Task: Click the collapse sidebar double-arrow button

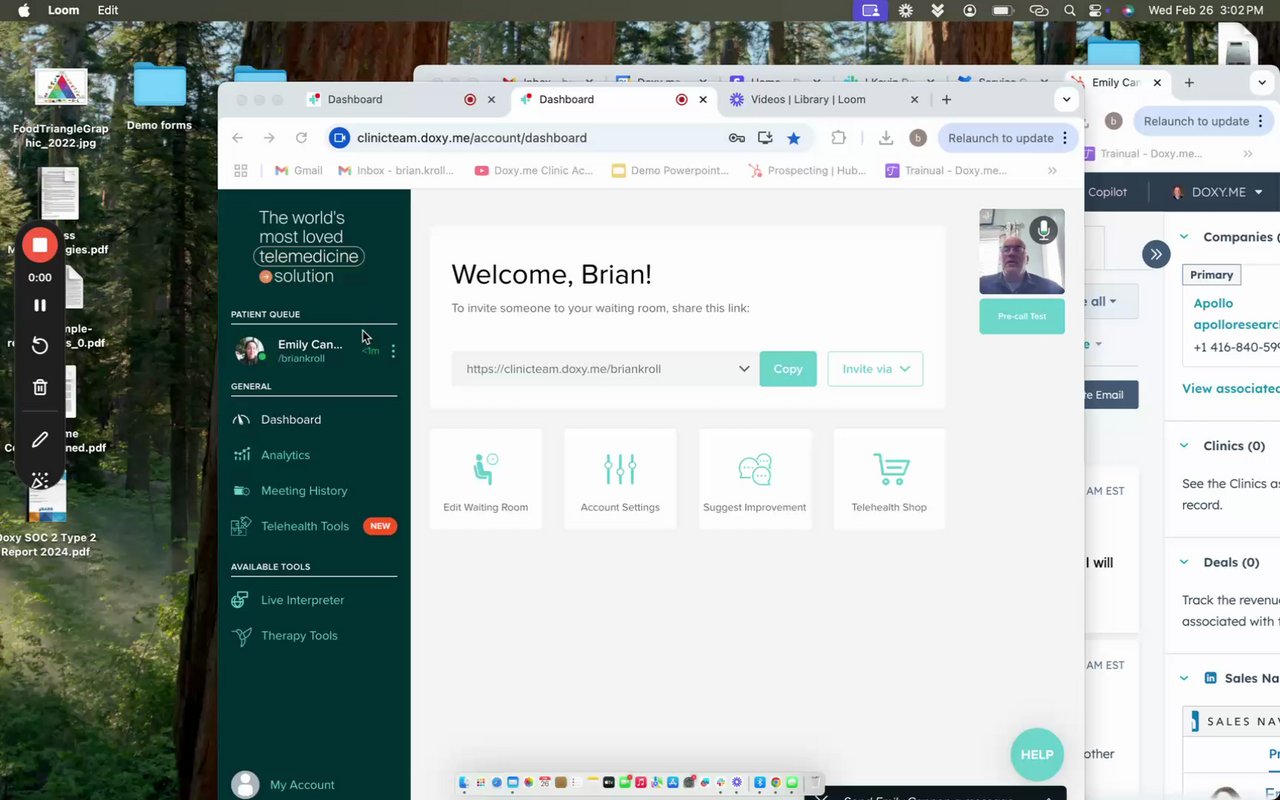Action: pos(1156,254)
